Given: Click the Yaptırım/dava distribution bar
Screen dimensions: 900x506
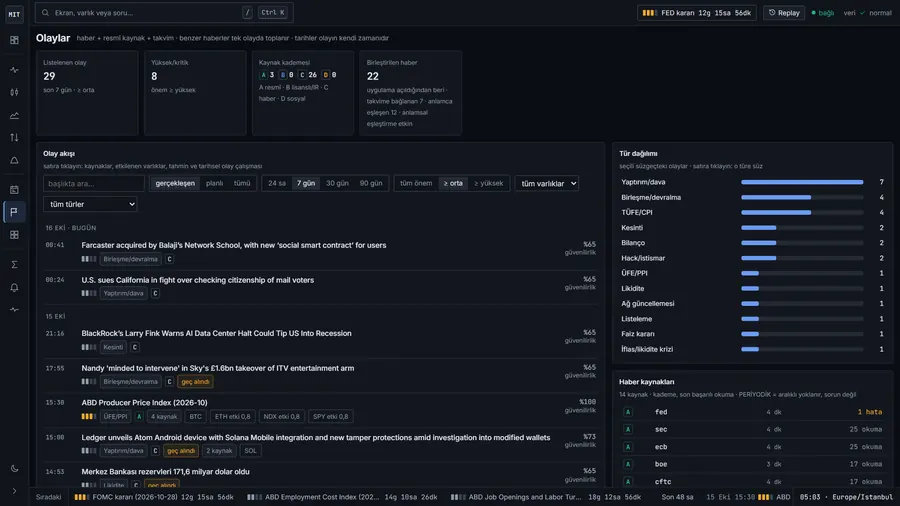Looking at the screenshot, I should point(802,182).
